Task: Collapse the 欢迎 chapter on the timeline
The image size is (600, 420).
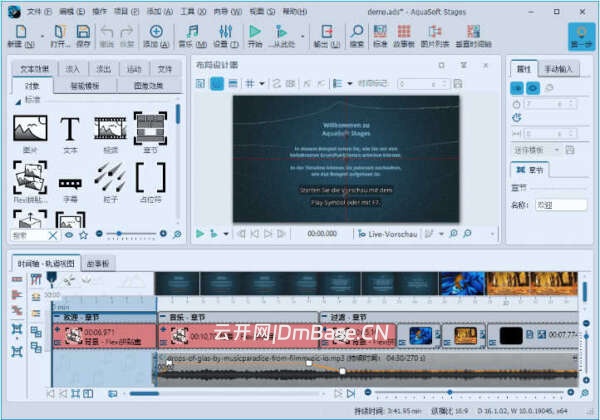Action: [57, 316]
